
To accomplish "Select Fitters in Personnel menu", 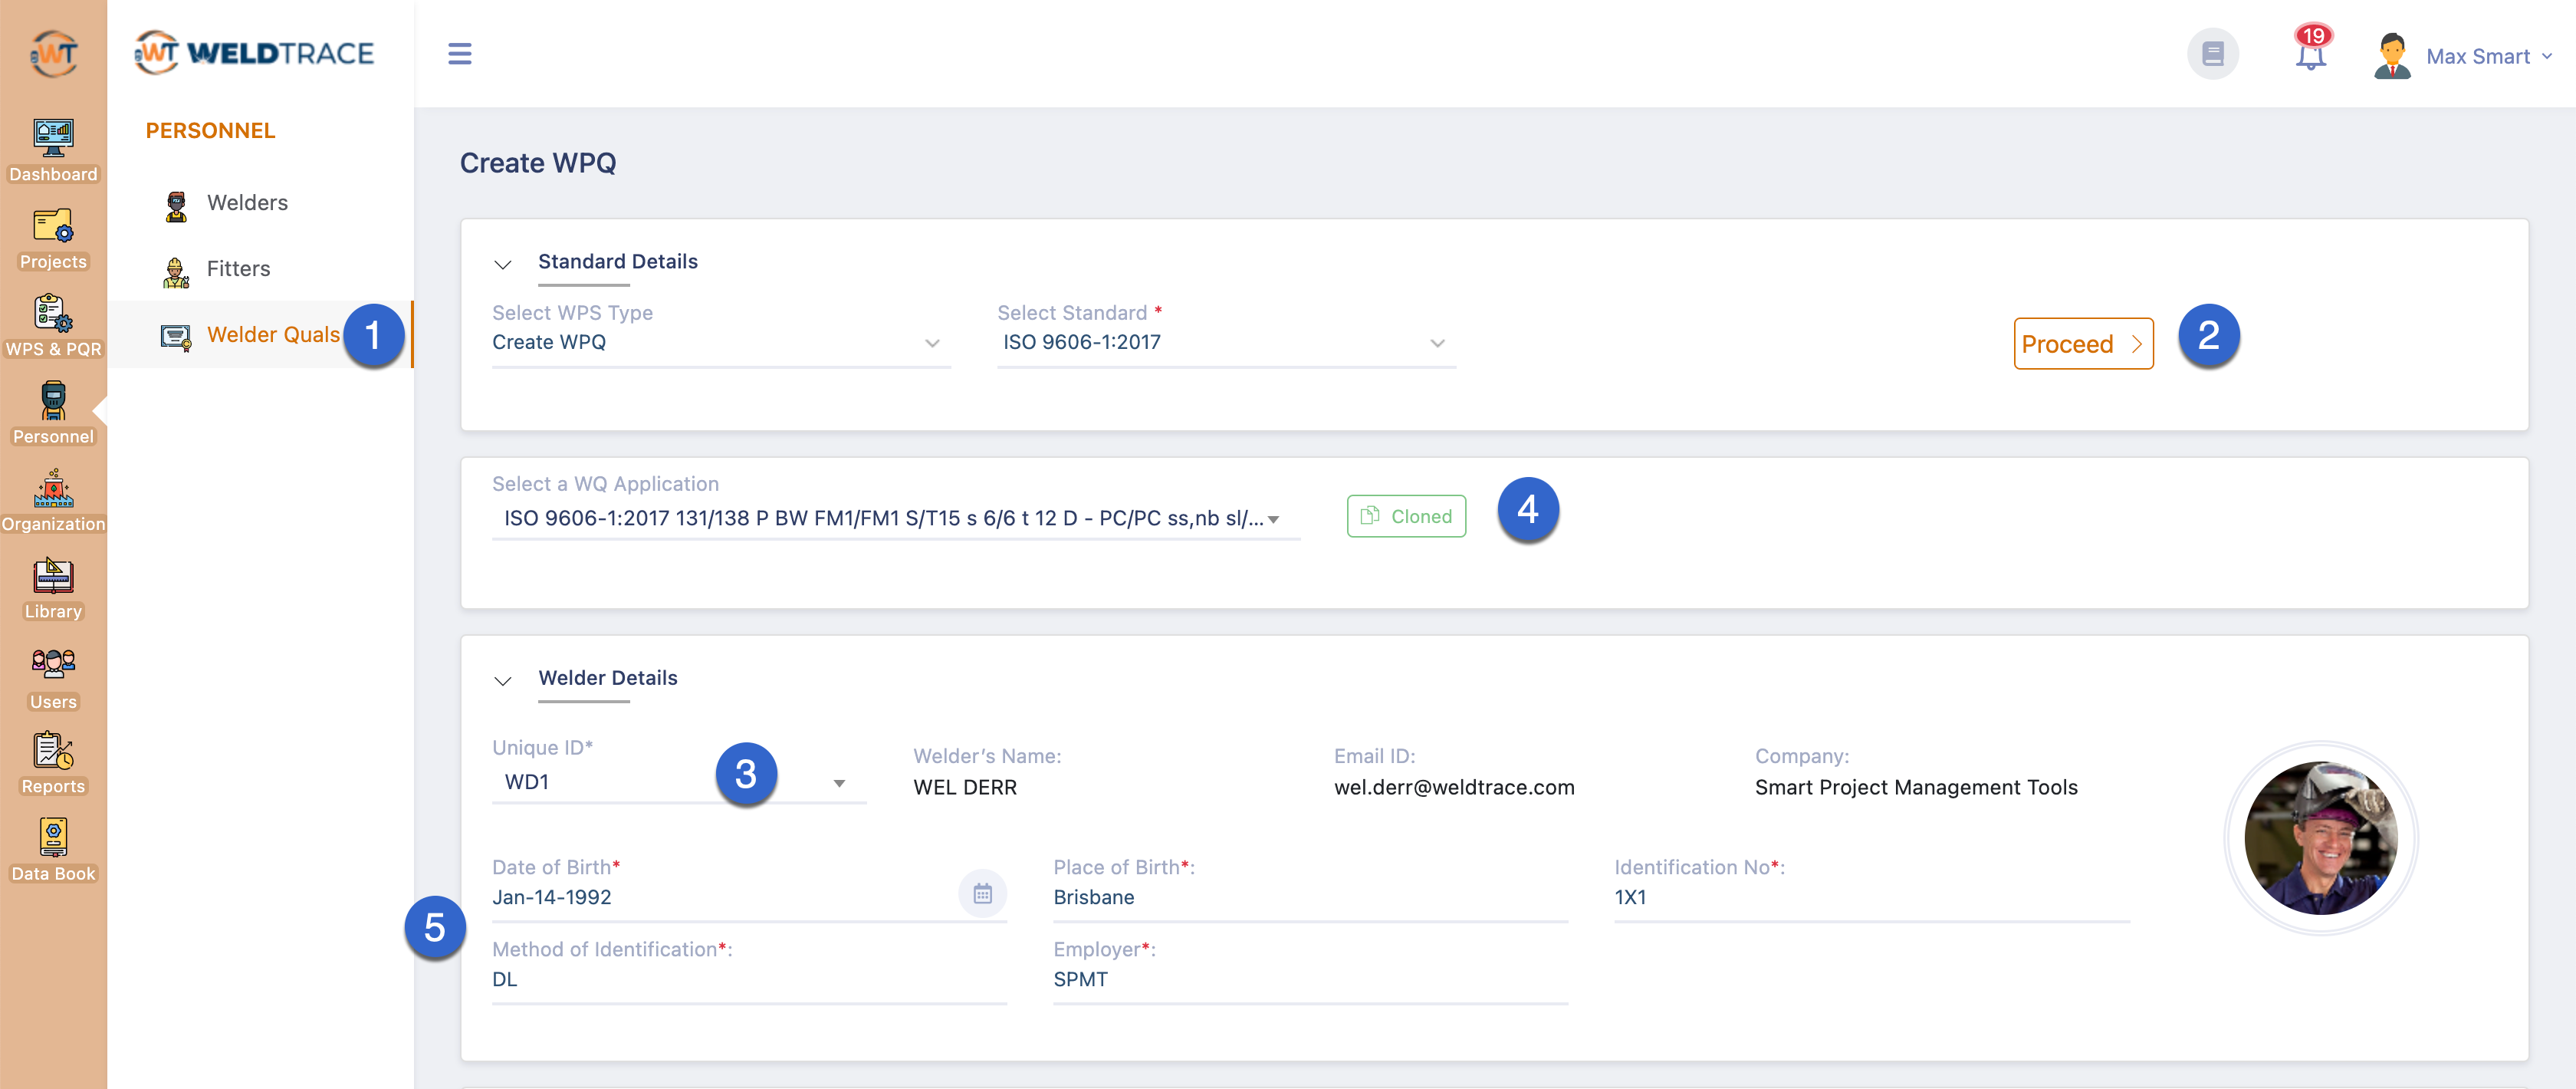I will pyautogui.click(x=238, y=269).
